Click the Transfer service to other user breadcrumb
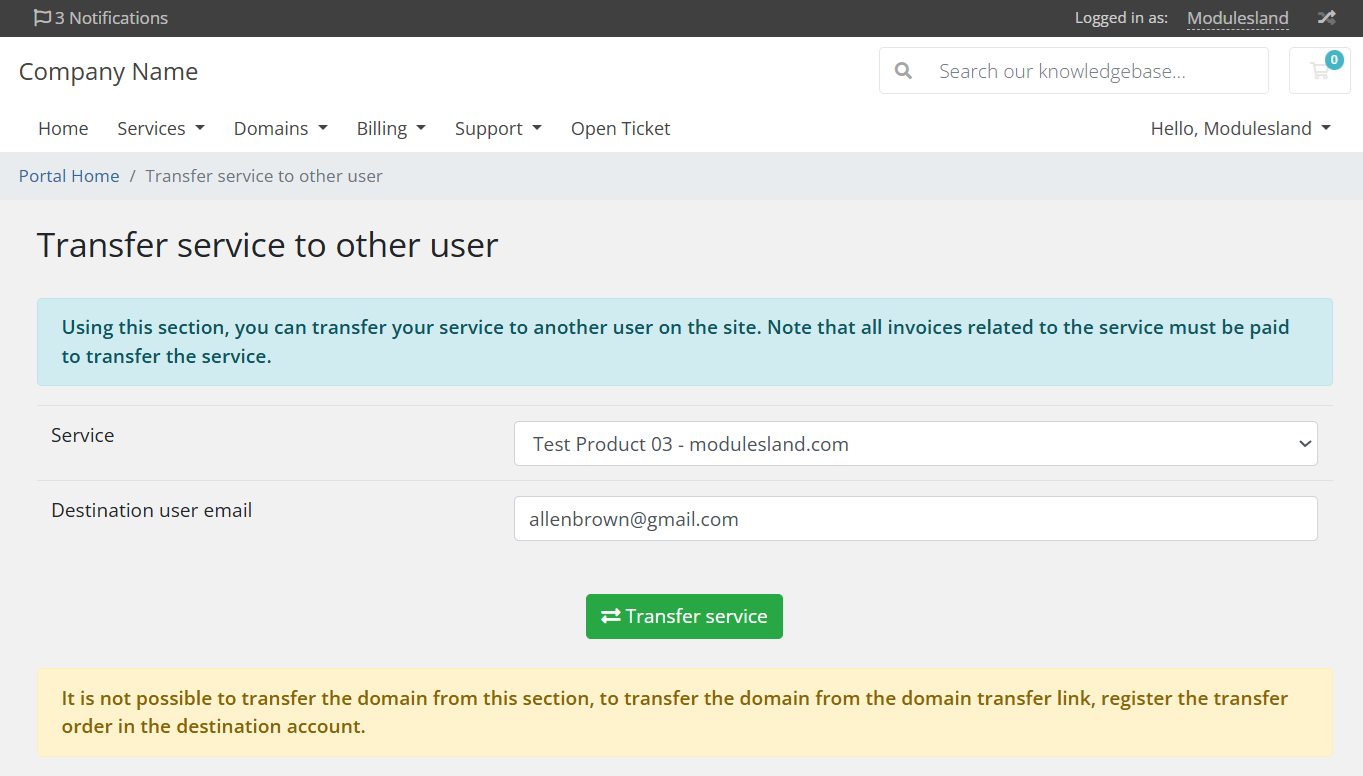This screenshot has width=1363, height=776. point(264,176)
